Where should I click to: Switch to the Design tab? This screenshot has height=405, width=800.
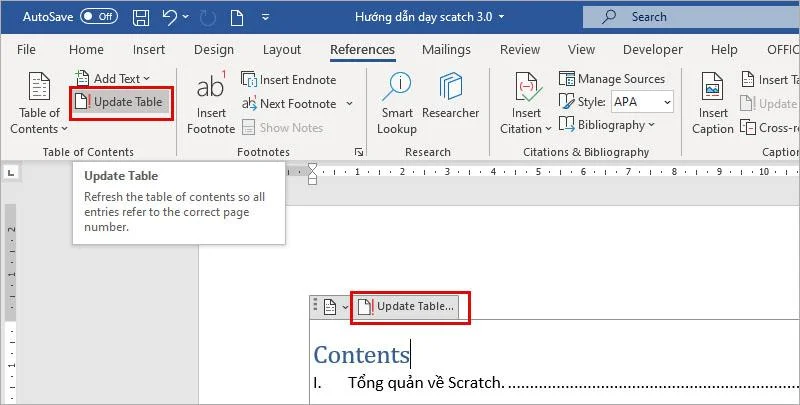click(x=214, y=49)
